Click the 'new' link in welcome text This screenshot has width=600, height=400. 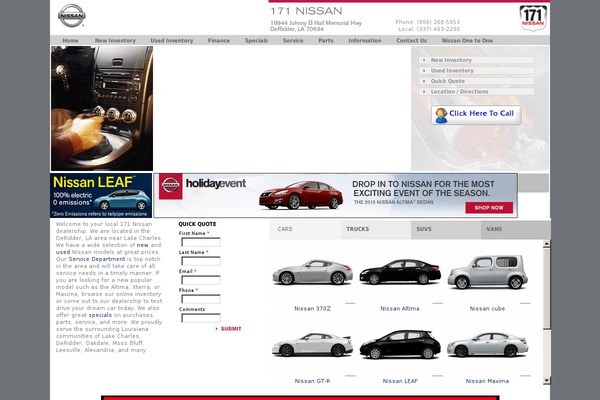pos(143,245)
